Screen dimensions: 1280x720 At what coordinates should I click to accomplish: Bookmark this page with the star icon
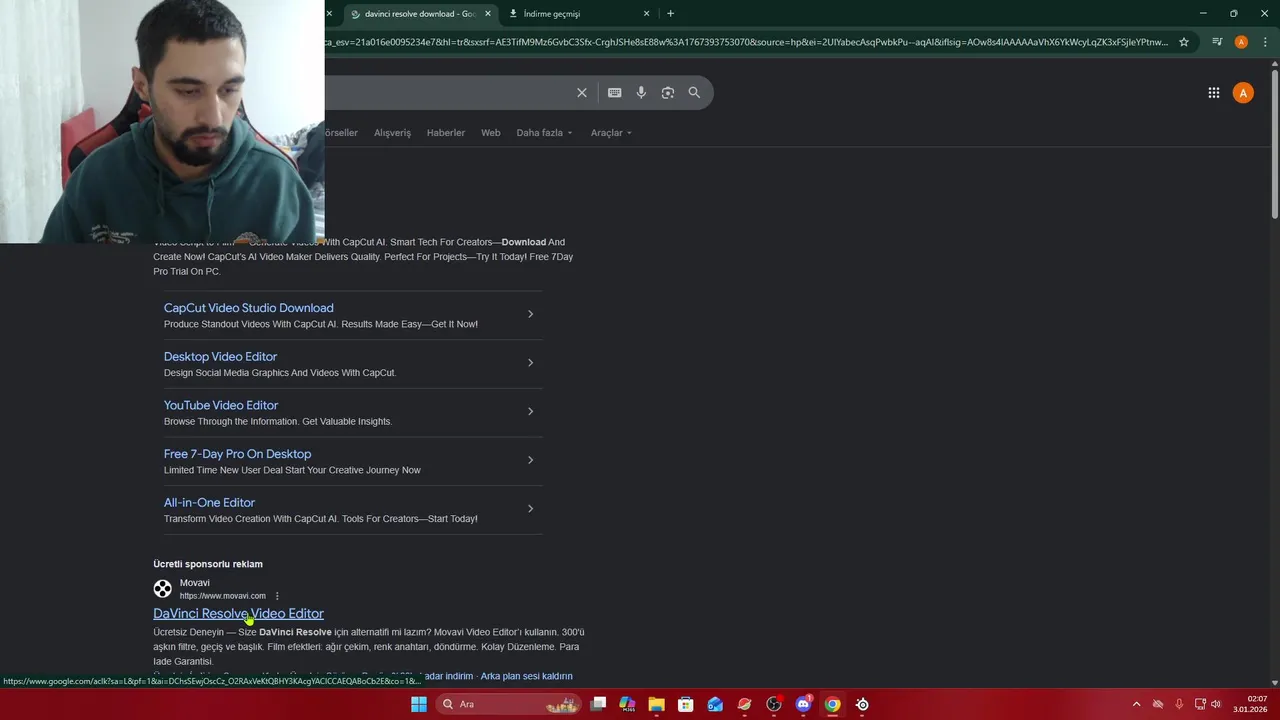[x=1184, y=42]
